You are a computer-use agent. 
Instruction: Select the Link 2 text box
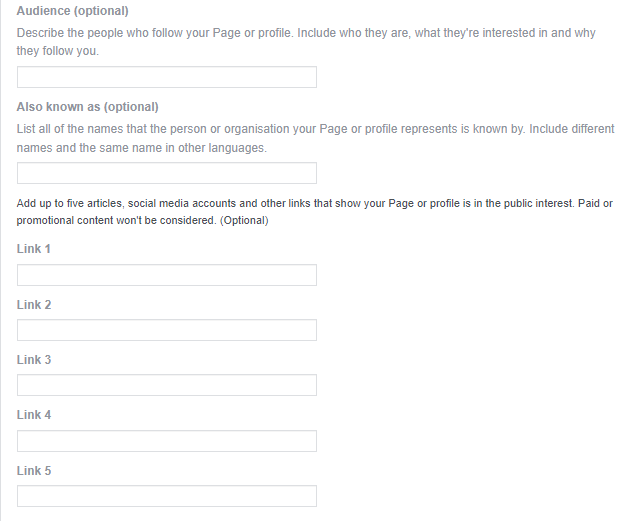pos(166,330)
